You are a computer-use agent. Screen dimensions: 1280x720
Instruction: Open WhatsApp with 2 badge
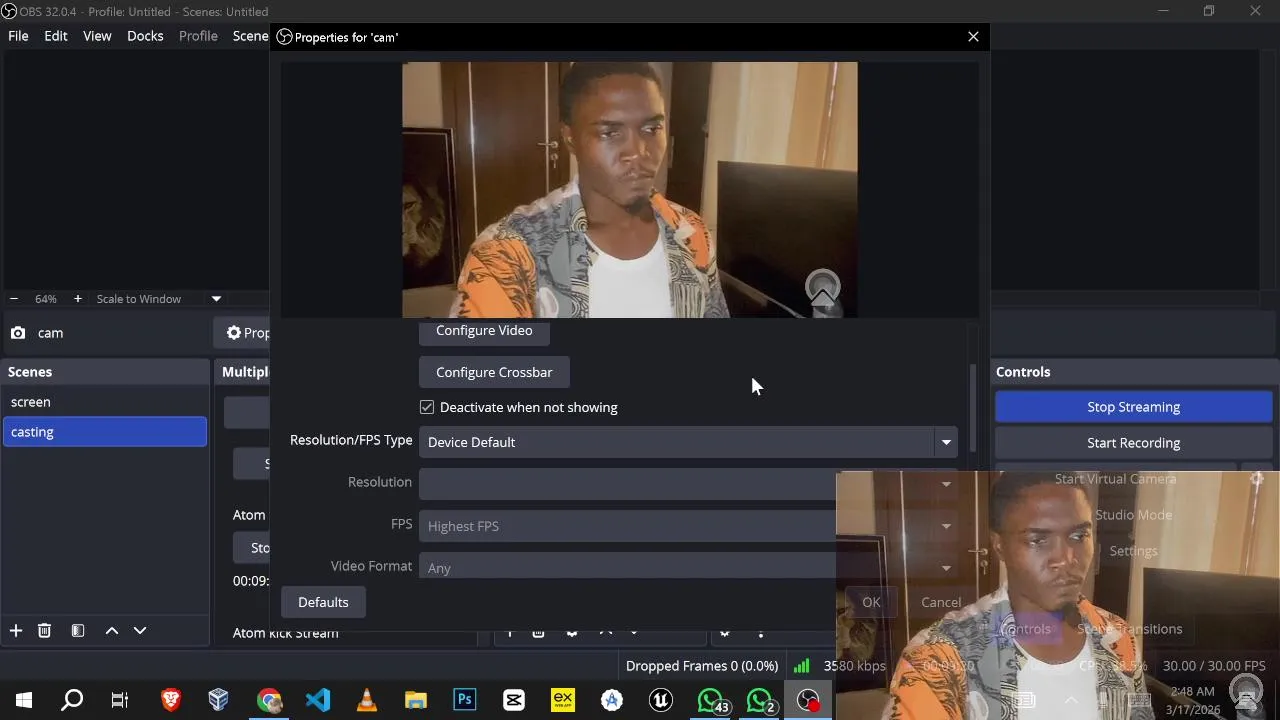click(760, 700)
